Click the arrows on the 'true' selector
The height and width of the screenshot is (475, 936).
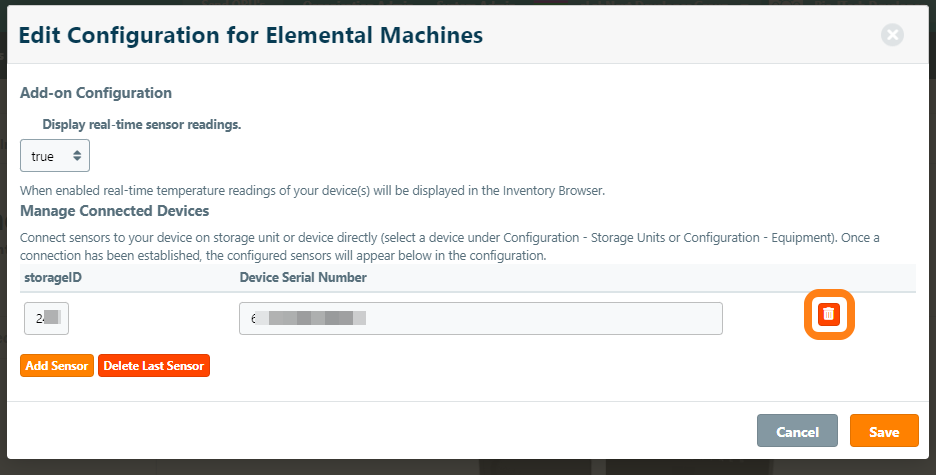point(77,156)
